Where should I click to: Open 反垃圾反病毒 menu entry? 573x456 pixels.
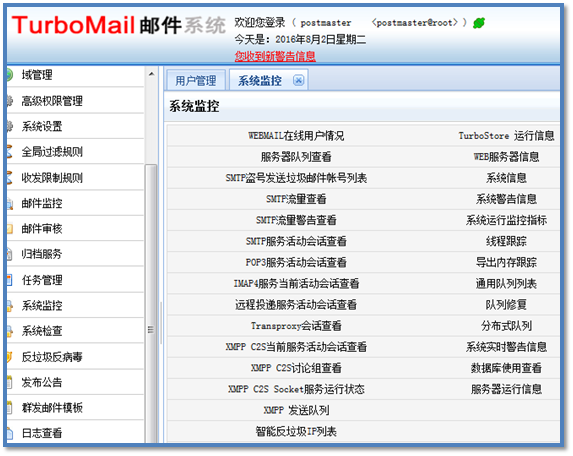tap(52, 357)
